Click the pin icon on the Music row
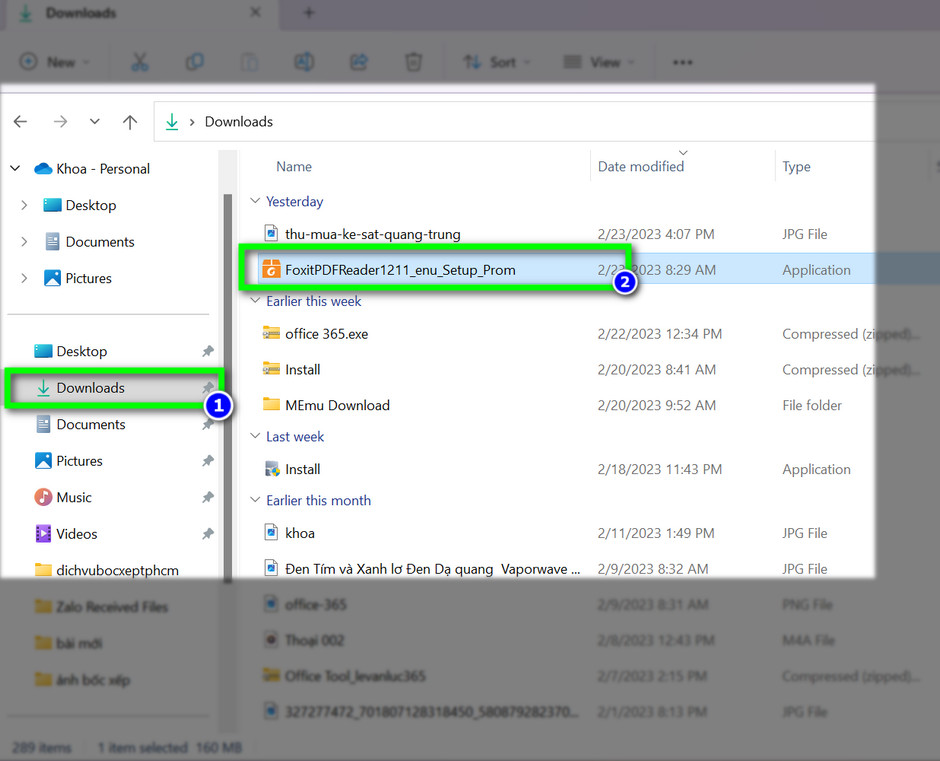Image resolution: width=940 pixels, height=761 pixels. tap(207, 497)
